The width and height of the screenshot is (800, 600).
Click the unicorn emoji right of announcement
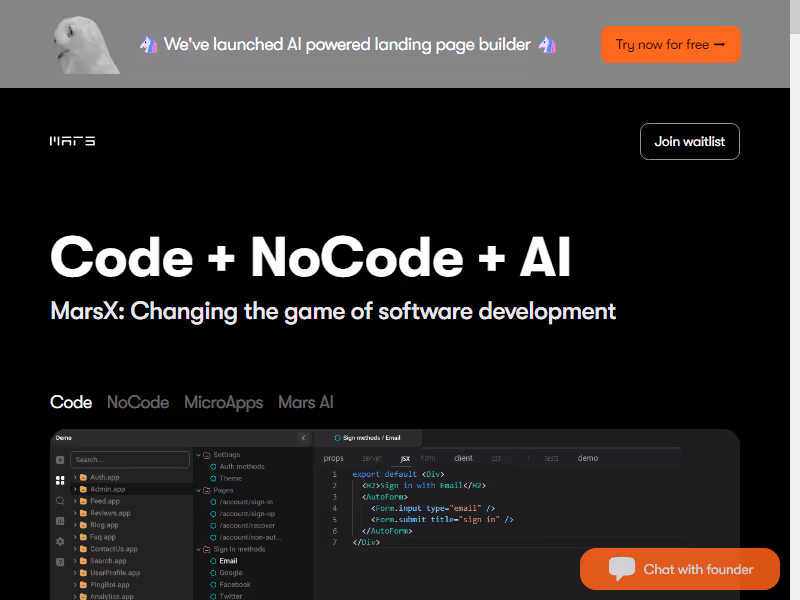[x=547, y=45]
